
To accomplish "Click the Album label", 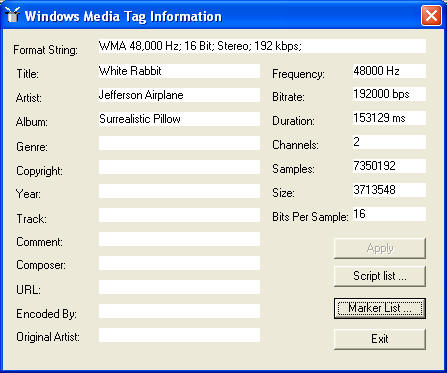I will coord(32,122).
